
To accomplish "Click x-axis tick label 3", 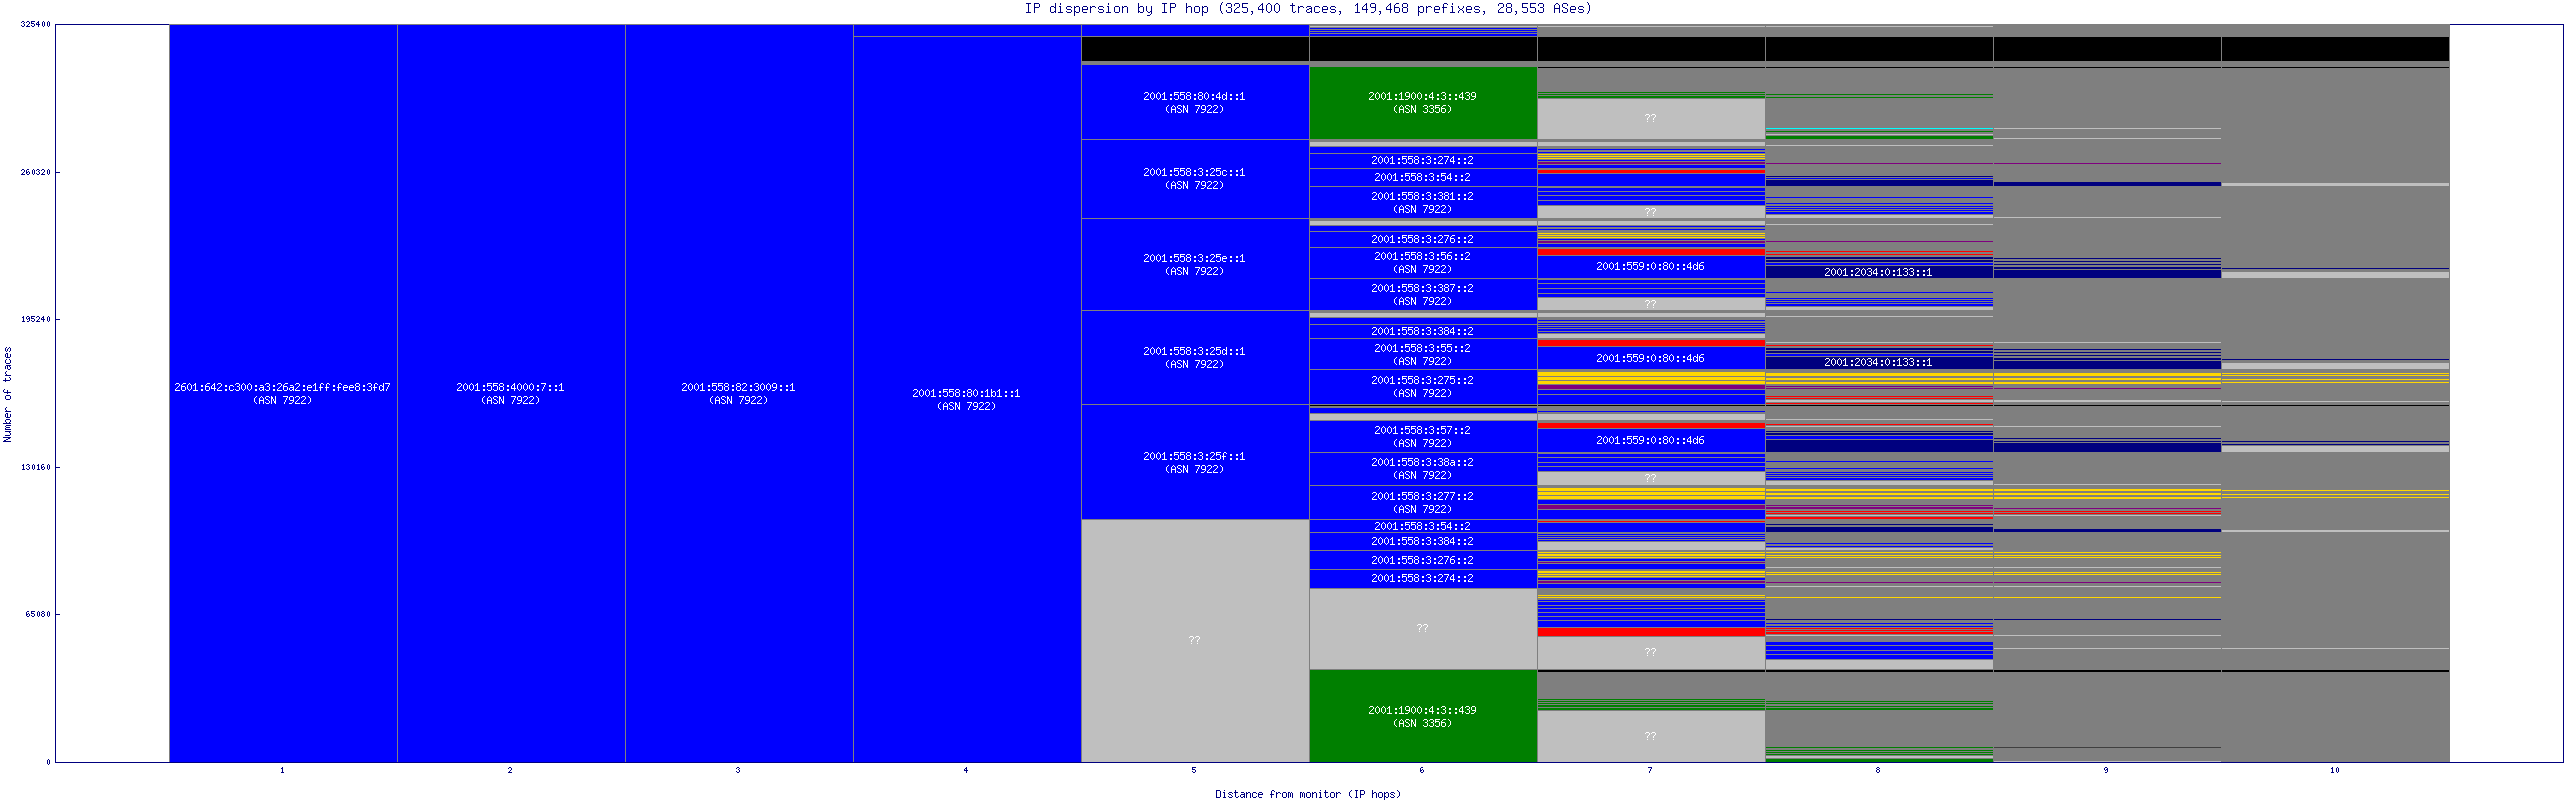I will point(738,770).
